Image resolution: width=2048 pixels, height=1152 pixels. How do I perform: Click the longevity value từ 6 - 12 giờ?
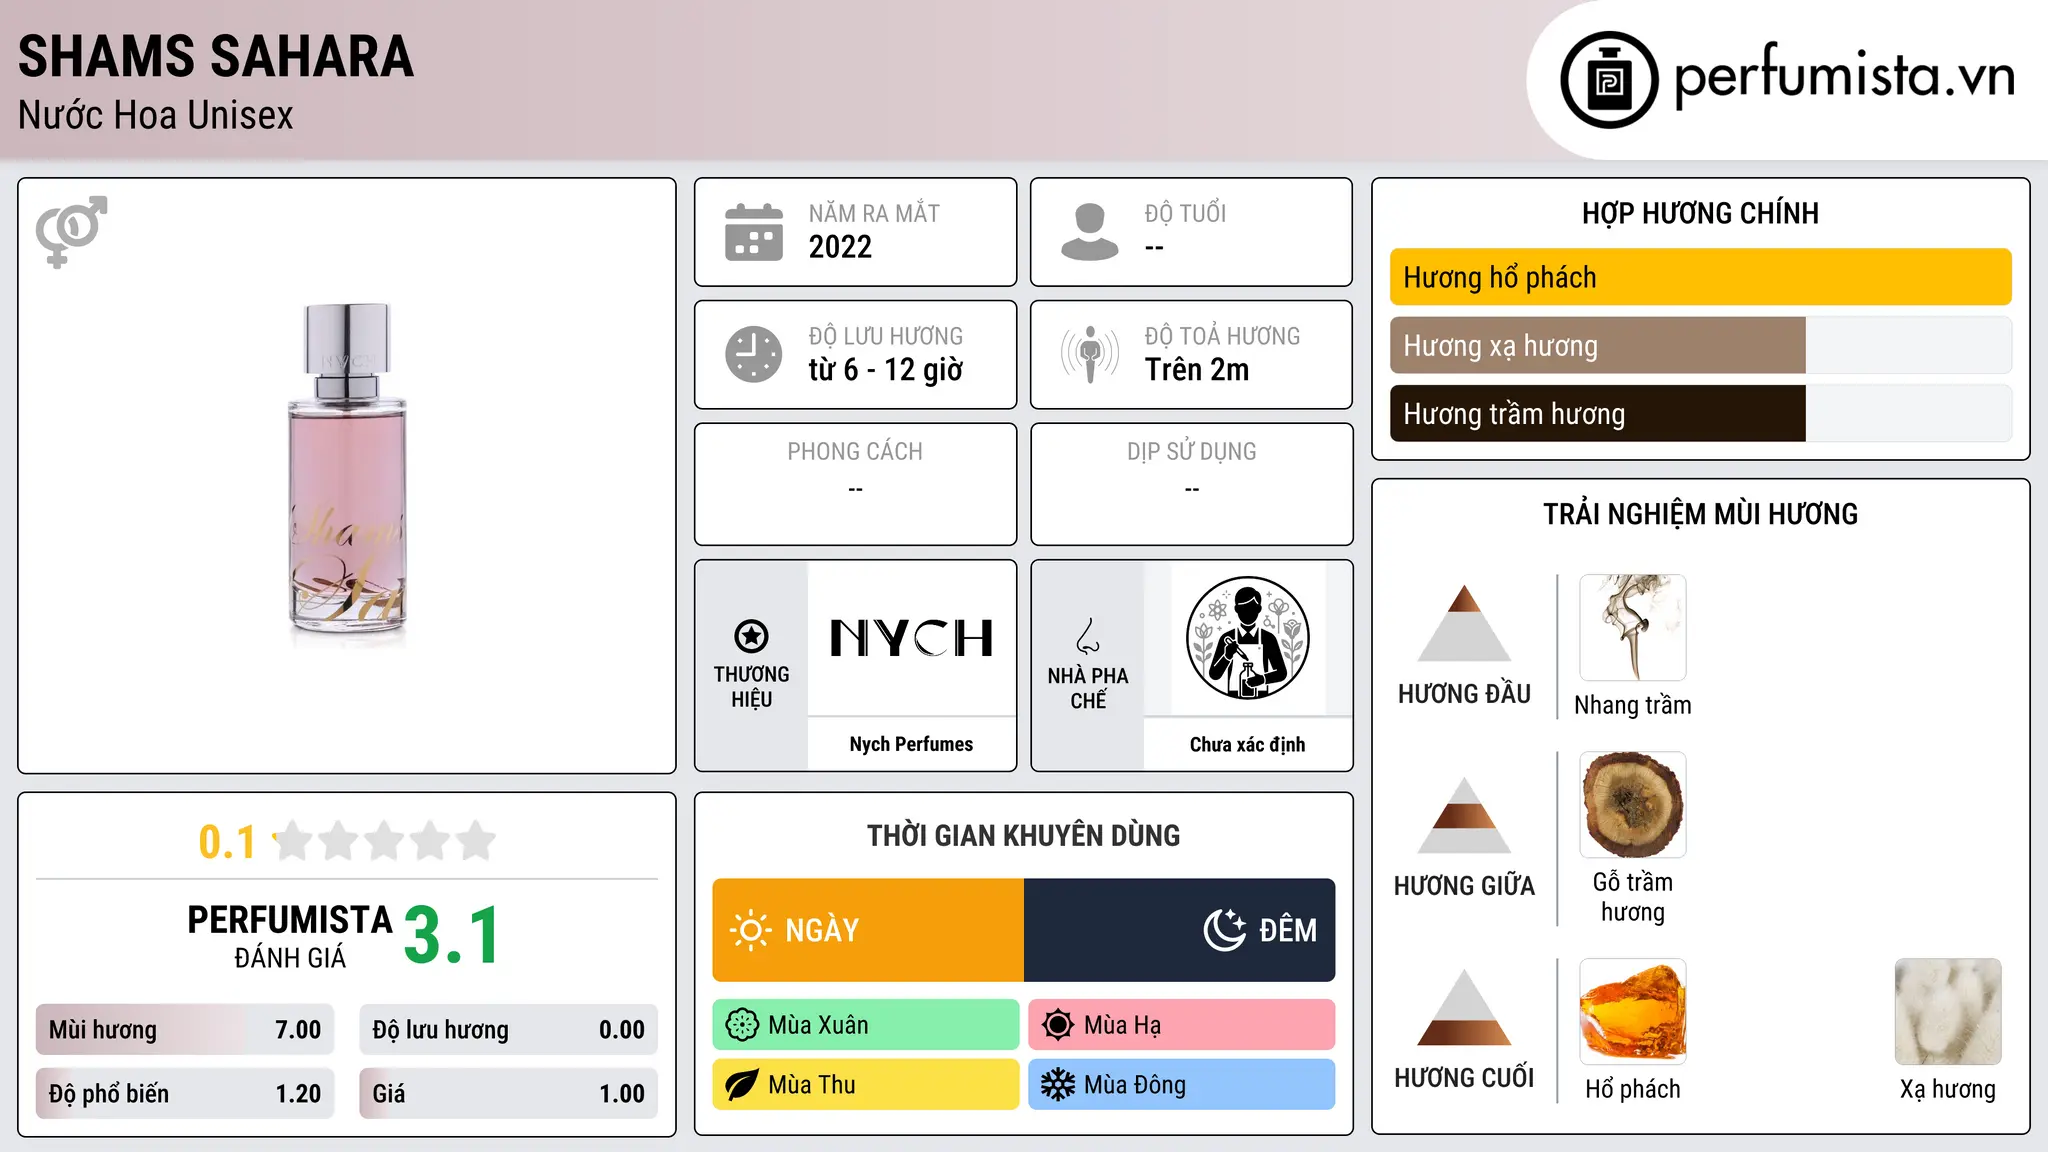[x=886, y=370]
